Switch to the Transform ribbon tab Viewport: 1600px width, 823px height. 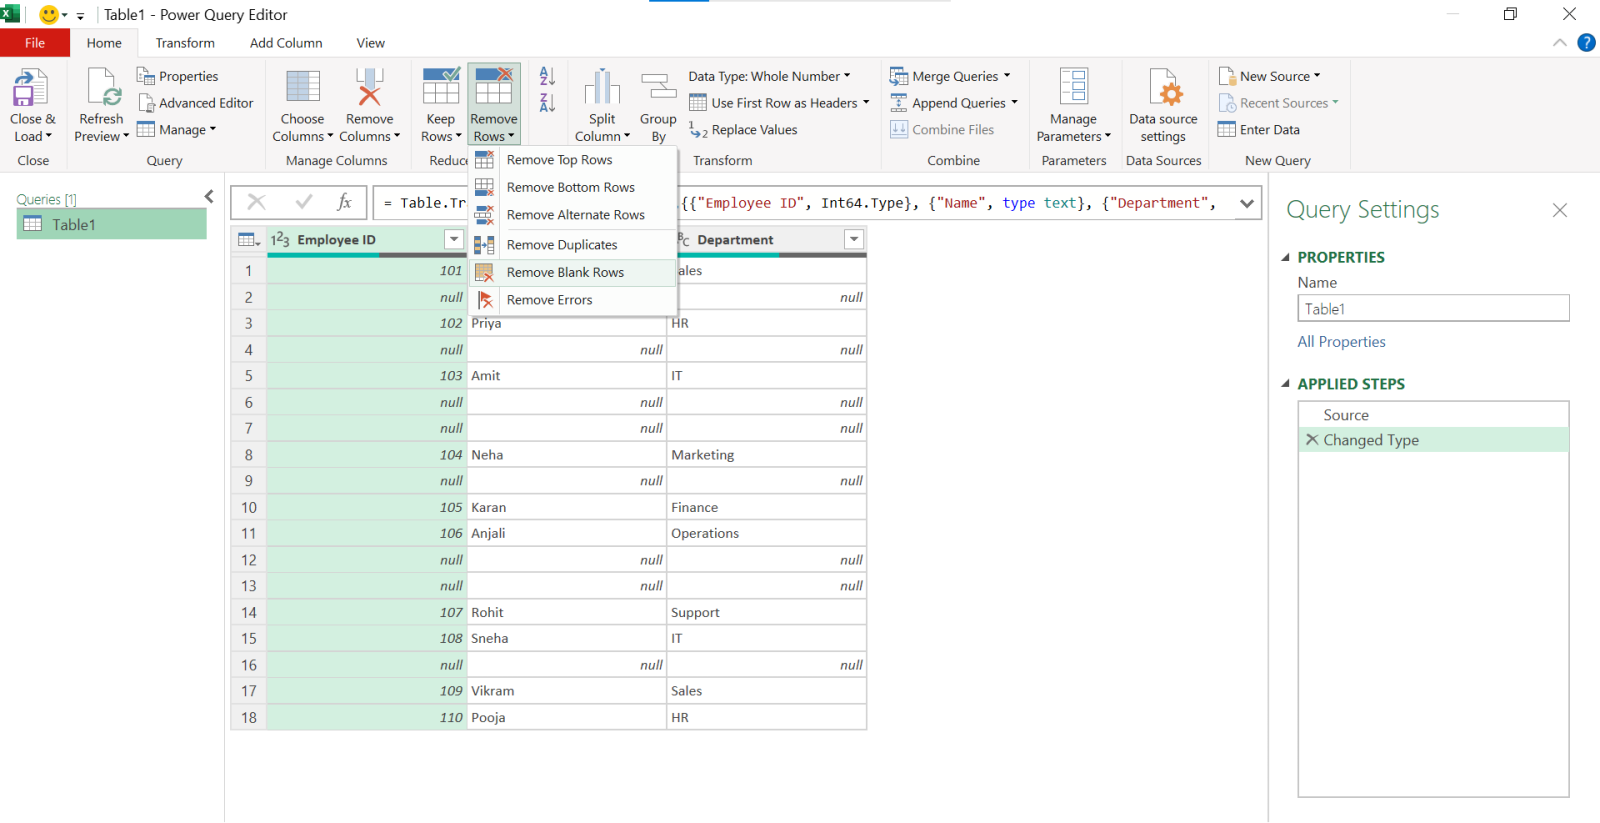click(185, 43)
